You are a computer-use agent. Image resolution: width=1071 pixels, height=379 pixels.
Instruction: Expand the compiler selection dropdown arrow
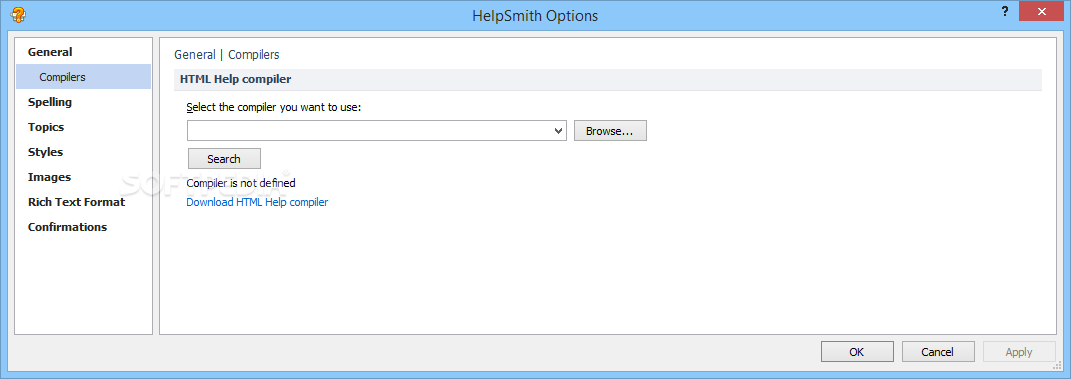point(559,131)
